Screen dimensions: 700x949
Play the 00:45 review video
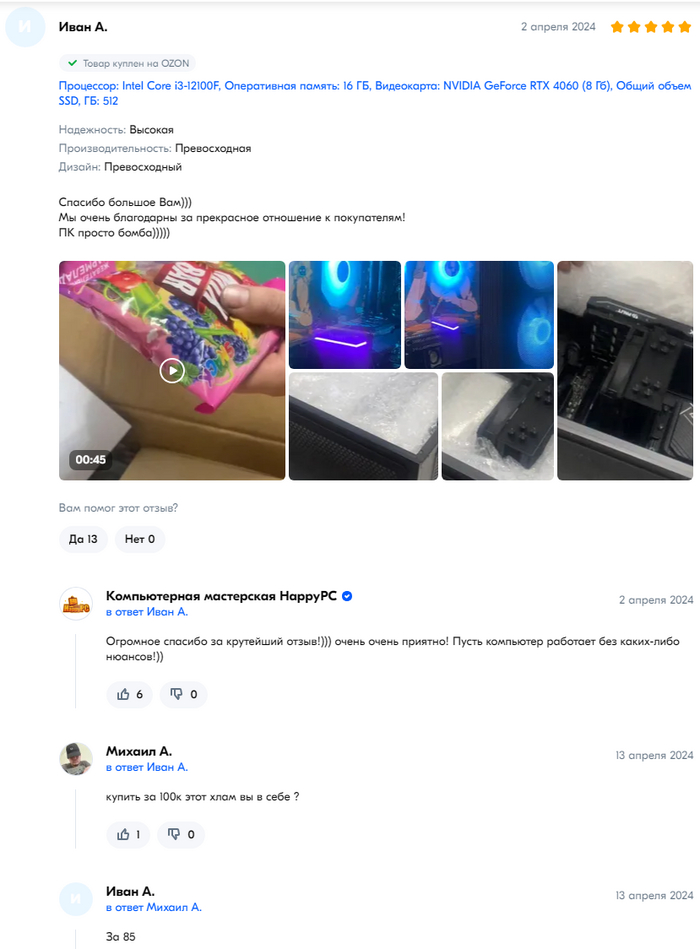click(172, 370)
